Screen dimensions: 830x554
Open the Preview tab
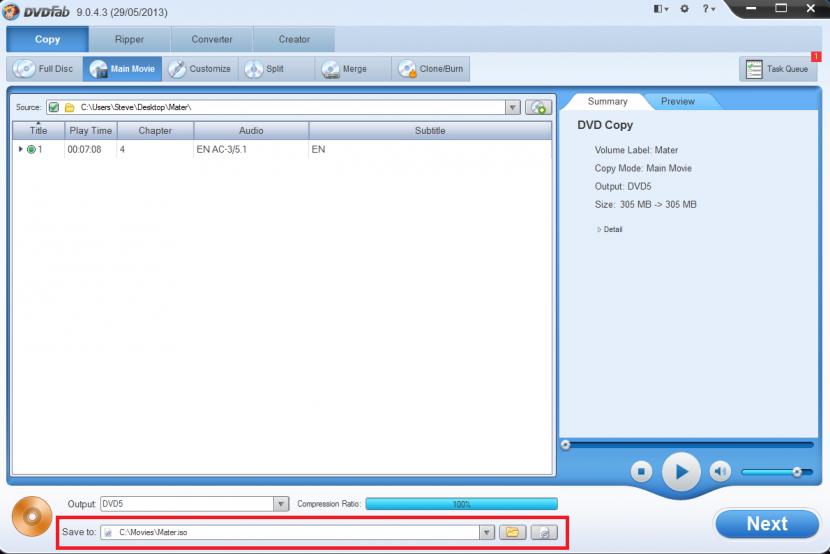point(678,101)
